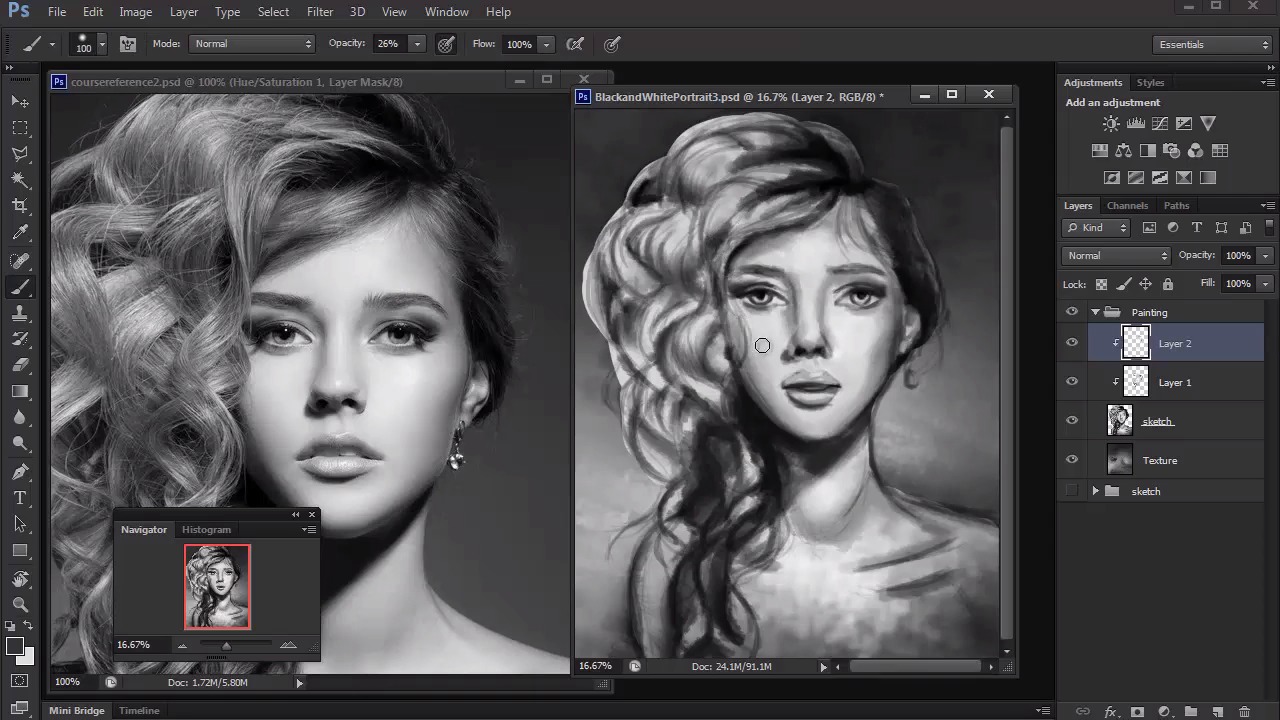Switch to the Styles tab
The height and width of the screenshot is (720, 1280).
[1150, 82]
